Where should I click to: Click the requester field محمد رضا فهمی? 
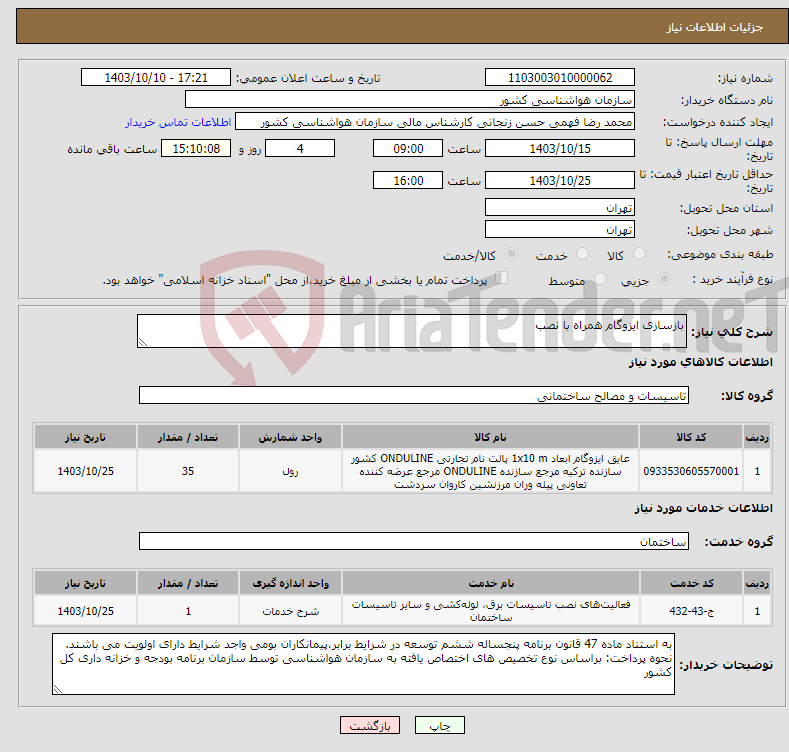point(435,122)
